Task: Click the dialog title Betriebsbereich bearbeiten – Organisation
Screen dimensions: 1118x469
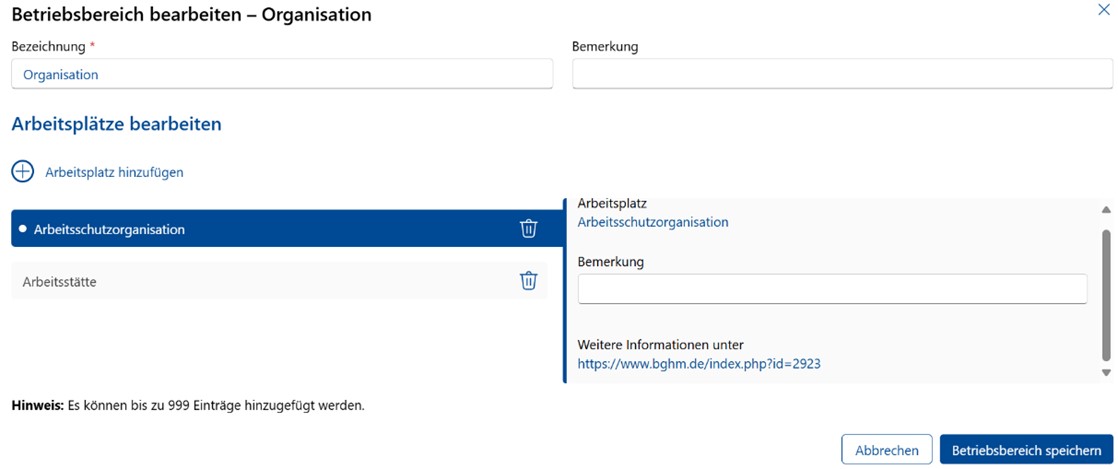Action: [x=191, y=14]
